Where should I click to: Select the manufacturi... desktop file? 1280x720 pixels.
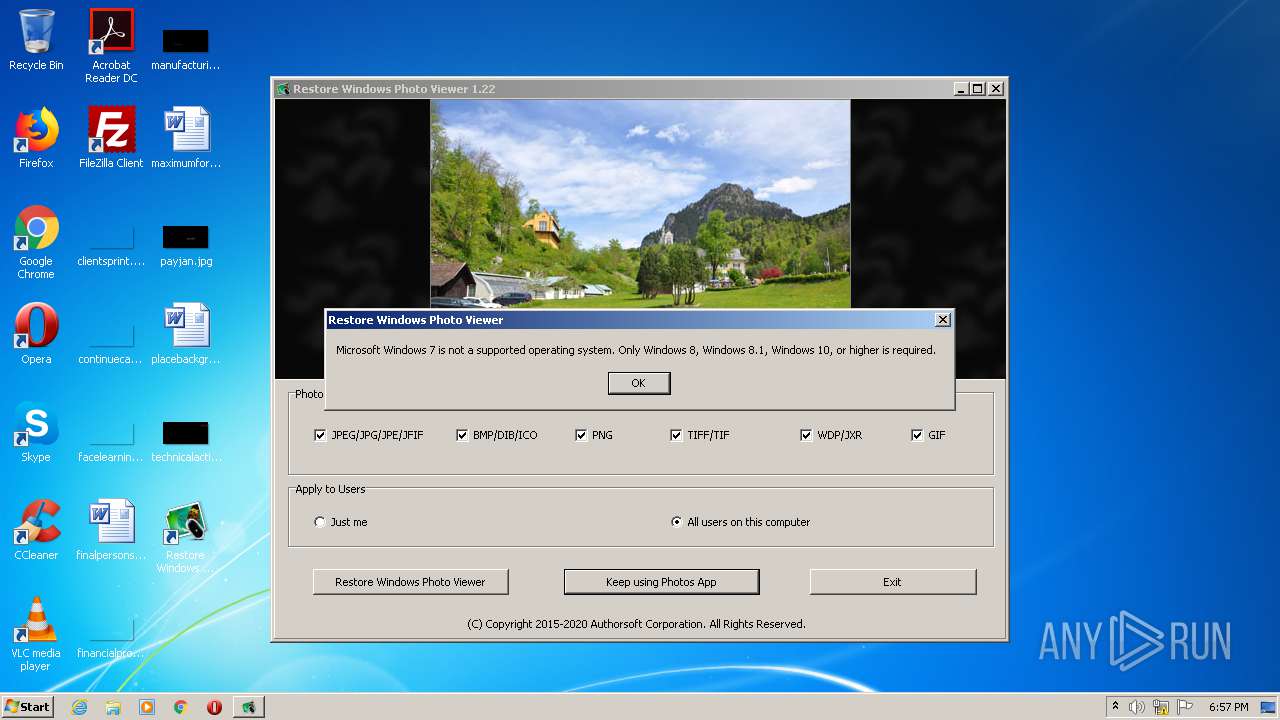pyautogui.click(x=185, y=48)
